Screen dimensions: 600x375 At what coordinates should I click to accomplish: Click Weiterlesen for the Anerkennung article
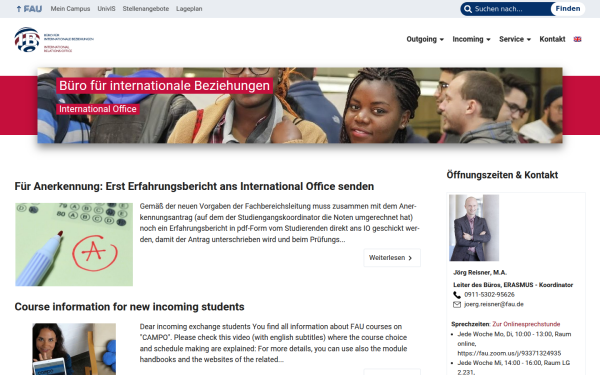click(x=392, y=258)
